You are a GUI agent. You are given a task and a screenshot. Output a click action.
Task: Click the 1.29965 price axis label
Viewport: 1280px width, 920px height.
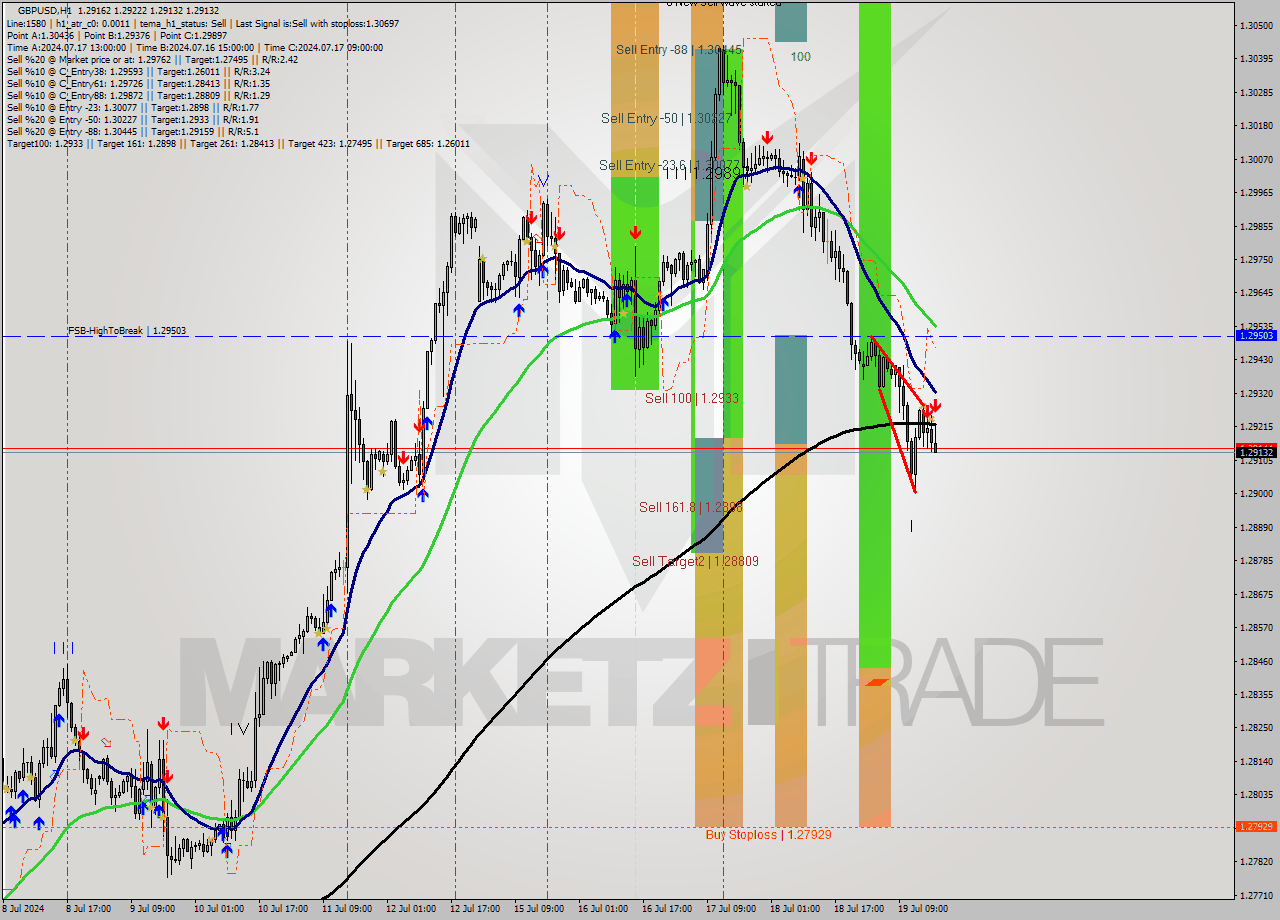[1256, 192]
